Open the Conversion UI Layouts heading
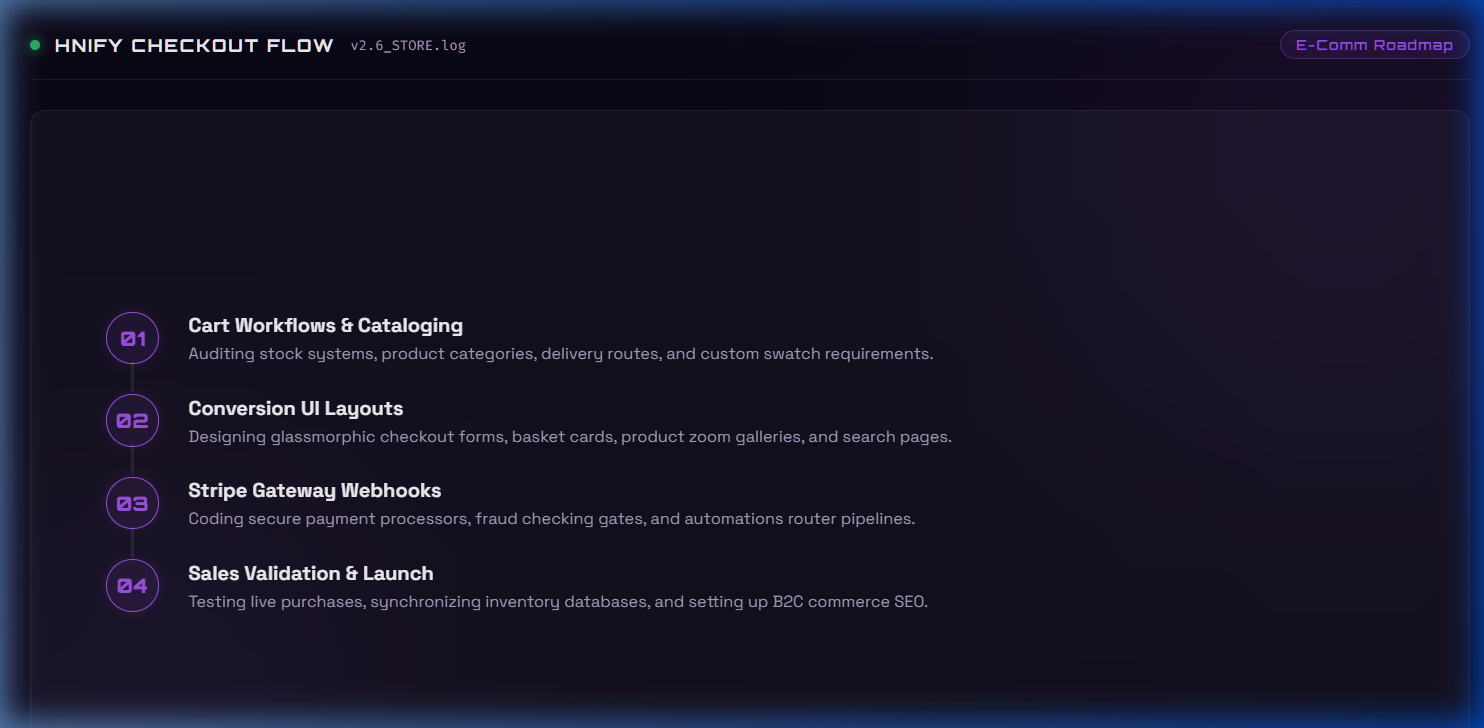The width and height of the screenshot is (1484, 728). pos(296,408)
